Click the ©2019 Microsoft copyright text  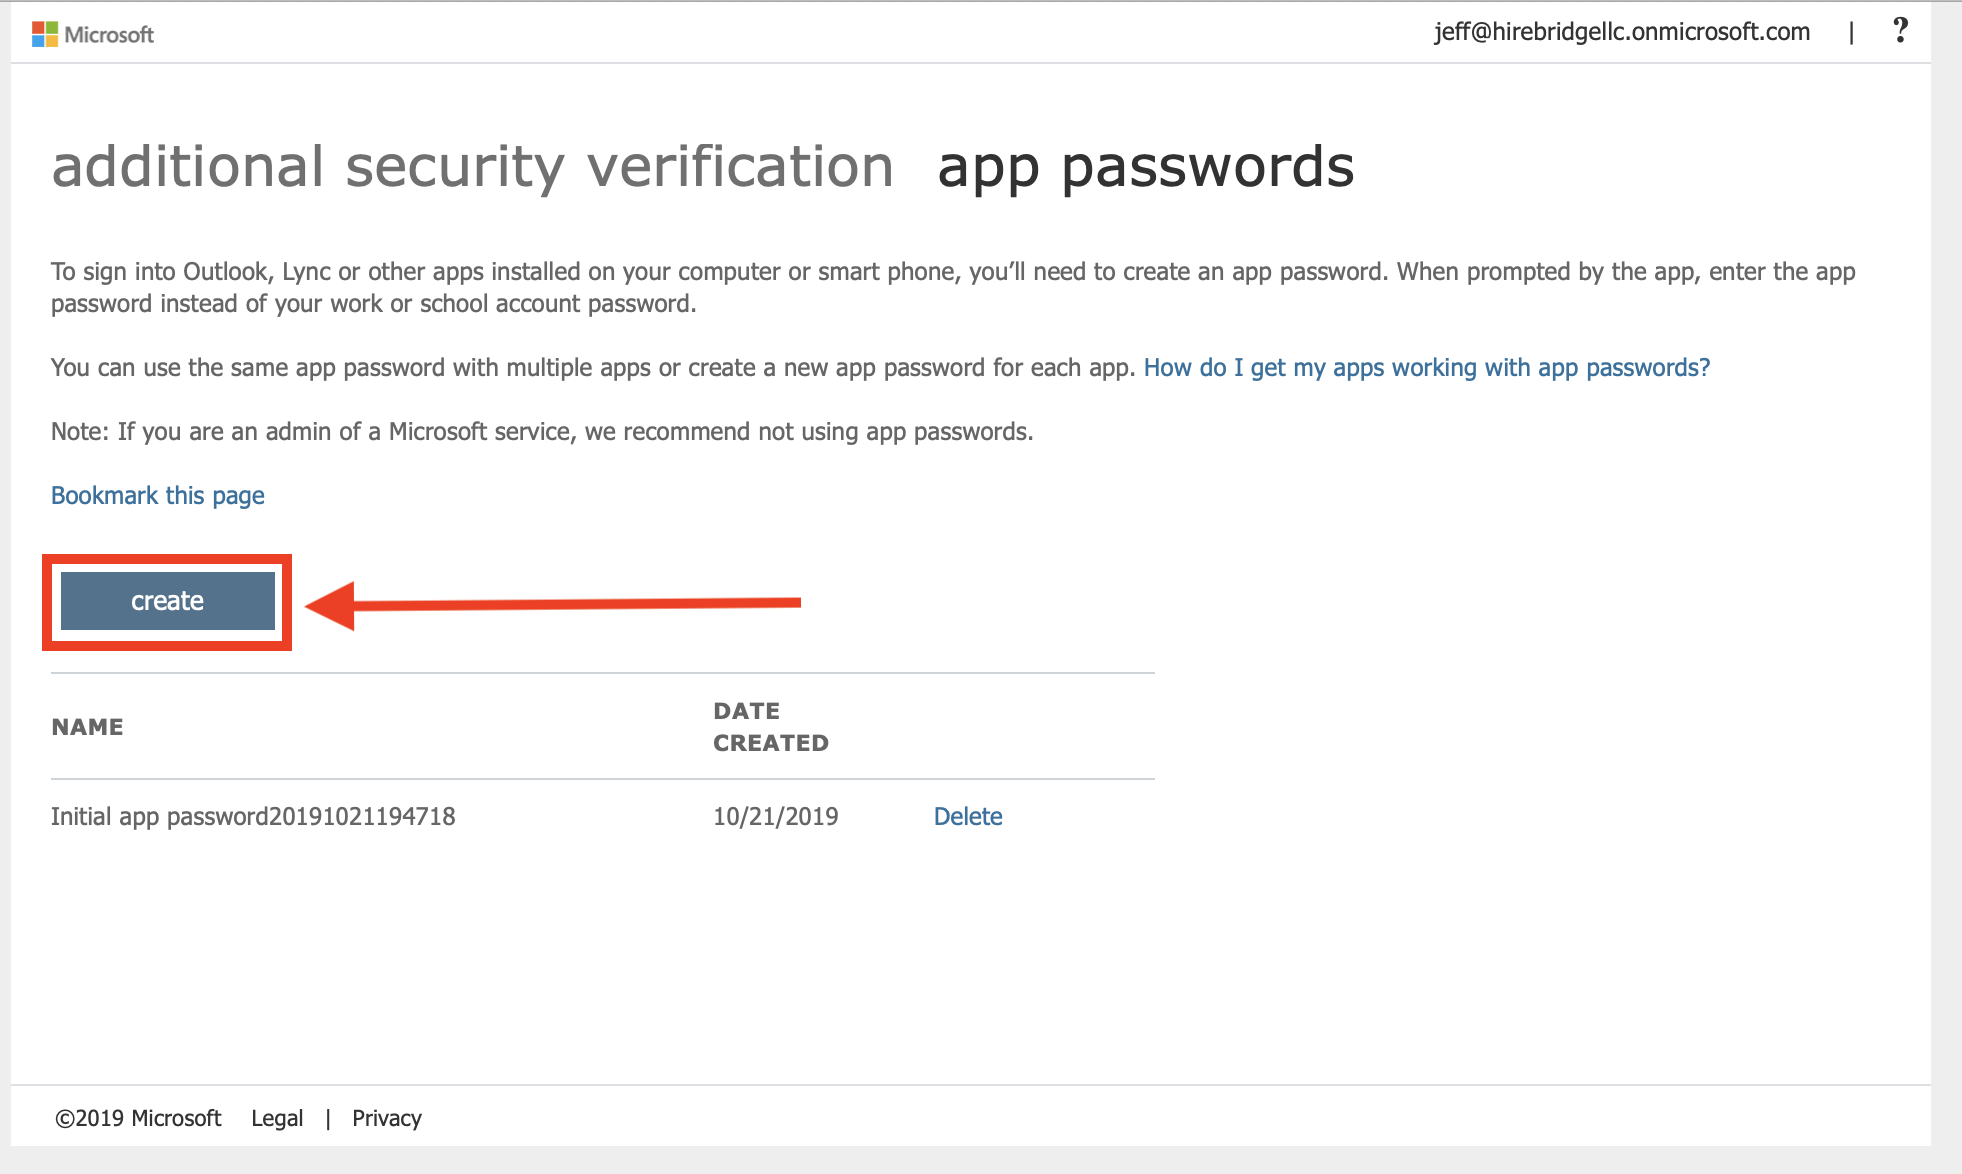point(138,1118)
